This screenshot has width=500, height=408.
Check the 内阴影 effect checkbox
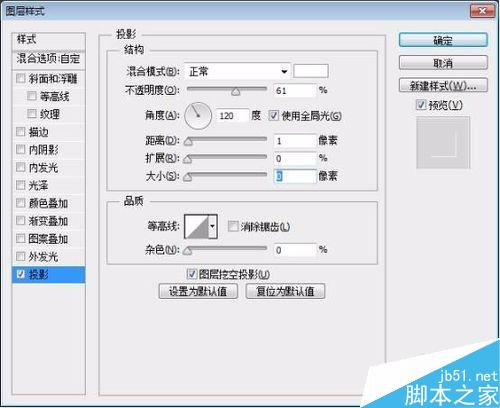click(x=21, y=150)
